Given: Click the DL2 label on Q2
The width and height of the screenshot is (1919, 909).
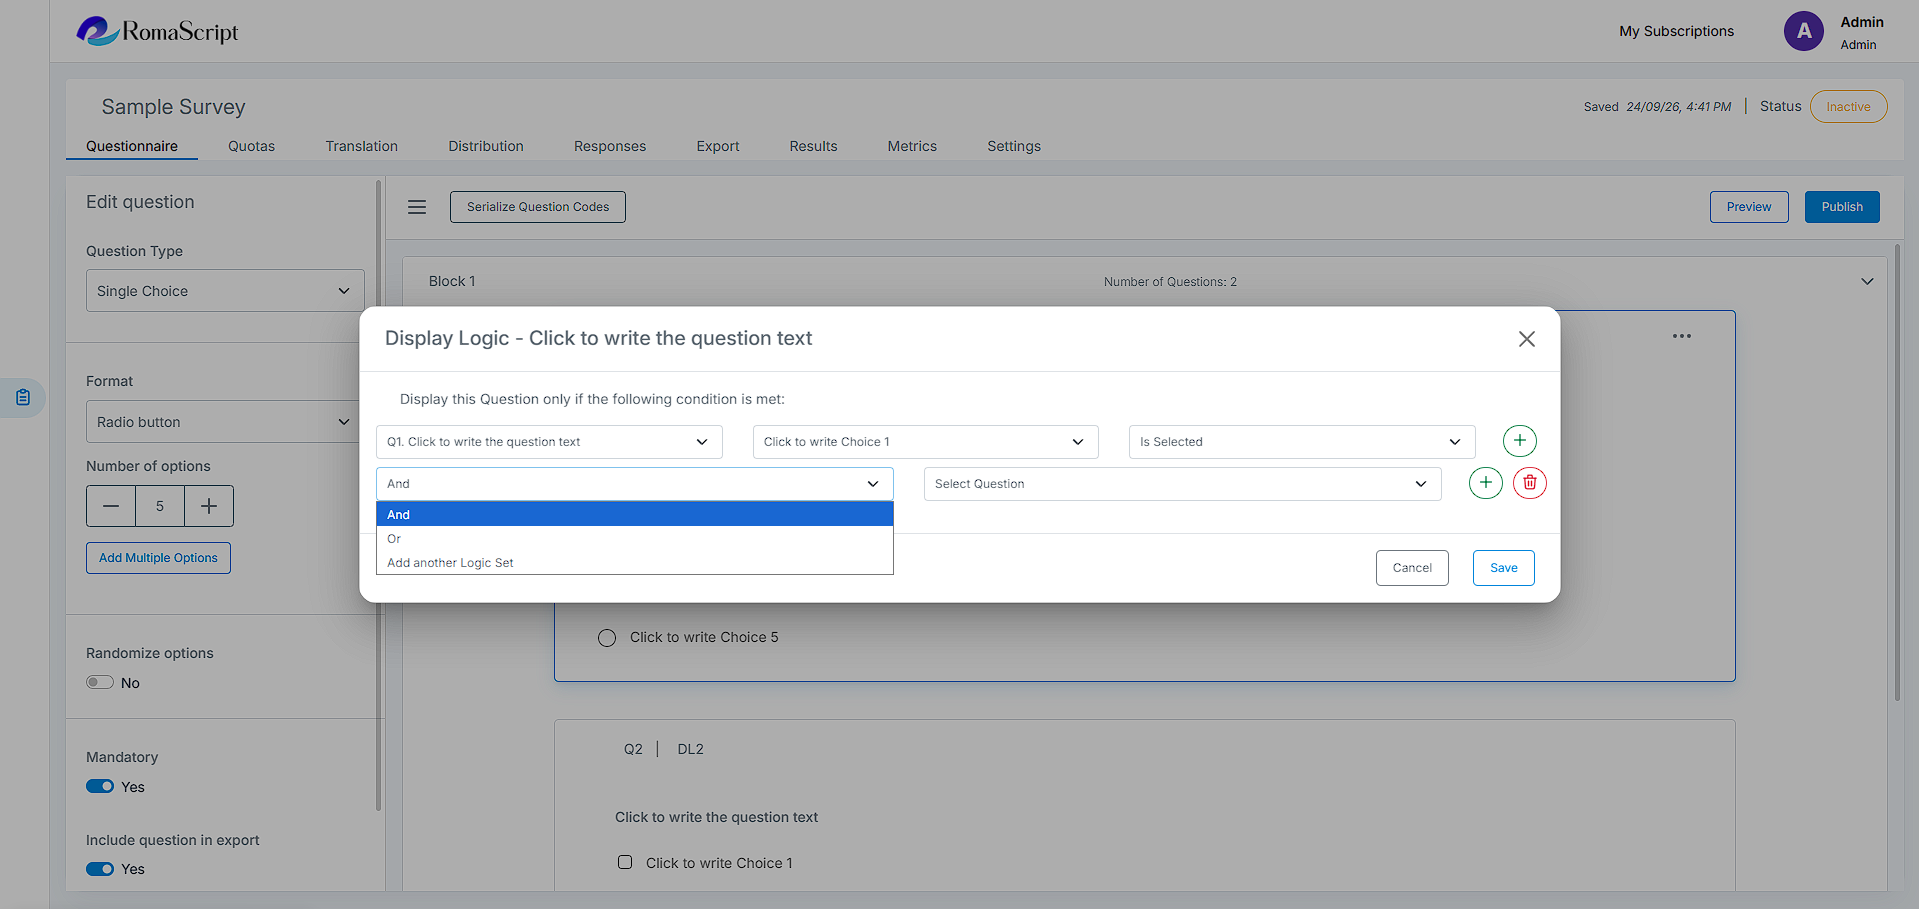Looking at the screenshot, I should (690, 749).
